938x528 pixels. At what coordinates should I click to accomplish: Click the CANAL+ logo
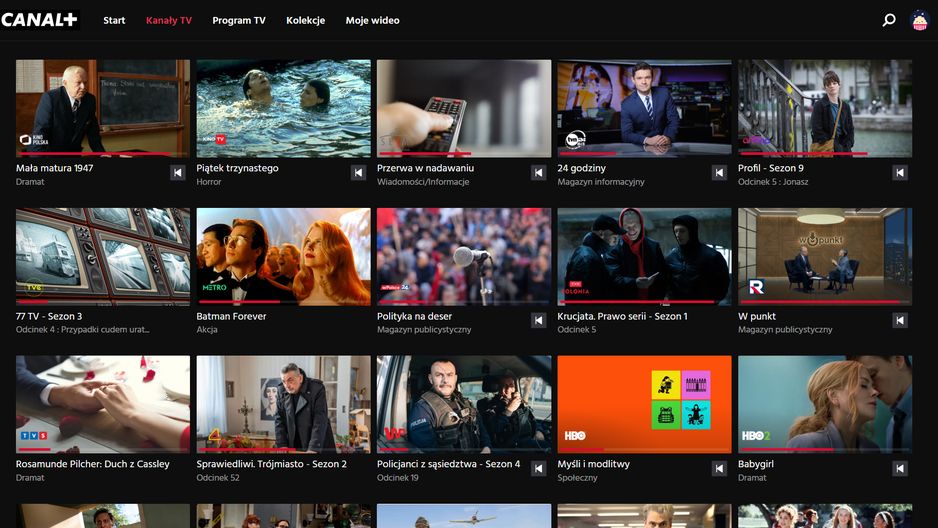click(x=39, y=20)
